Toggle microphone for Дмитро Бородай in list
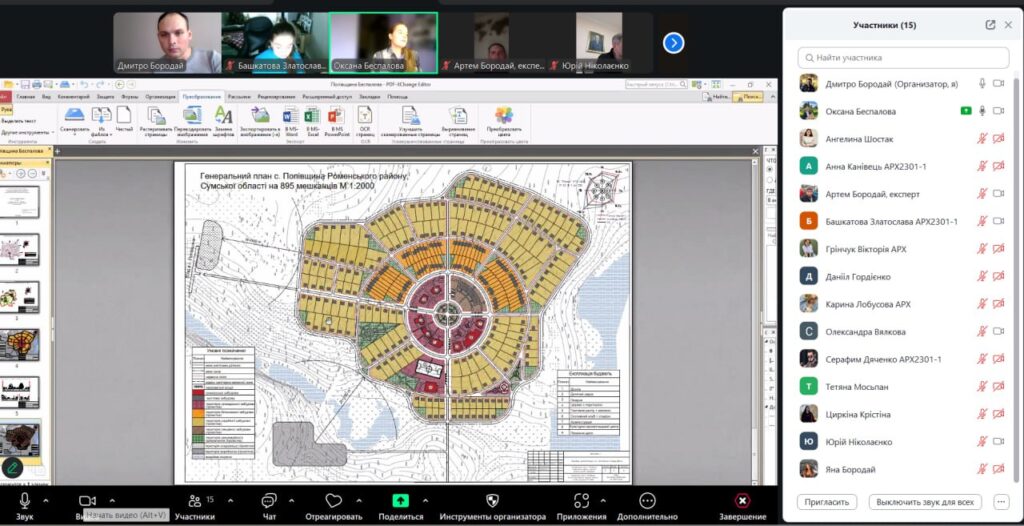Screen dimensions: 1024x526 point(982,84)
